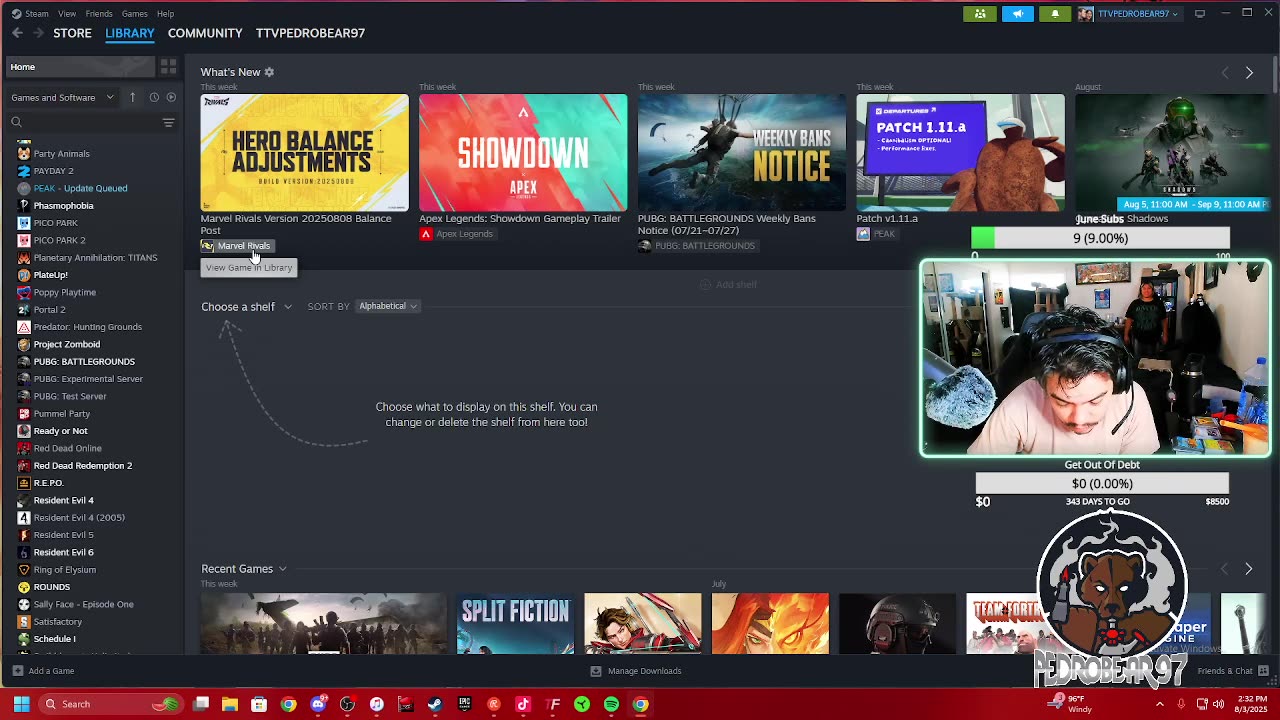Click the Add shelf button
This screenshot has height=720, width=1280.
[x=728, y=285]
